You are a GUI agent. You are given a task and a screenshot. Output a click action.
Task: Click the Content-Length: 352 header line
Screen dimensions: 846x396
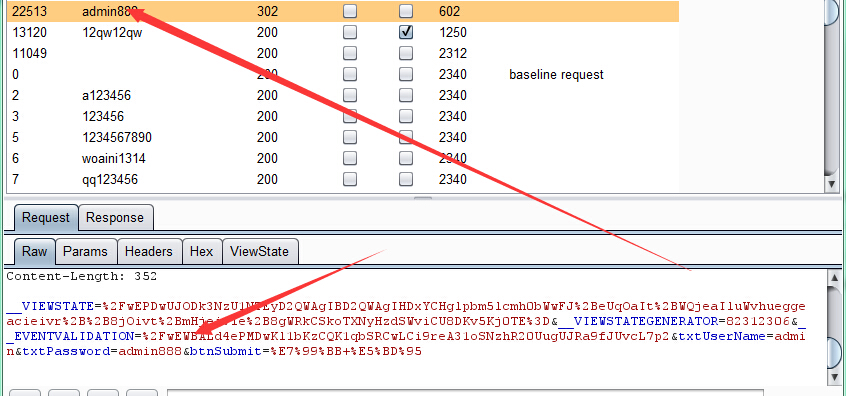(x=81, y=276)
